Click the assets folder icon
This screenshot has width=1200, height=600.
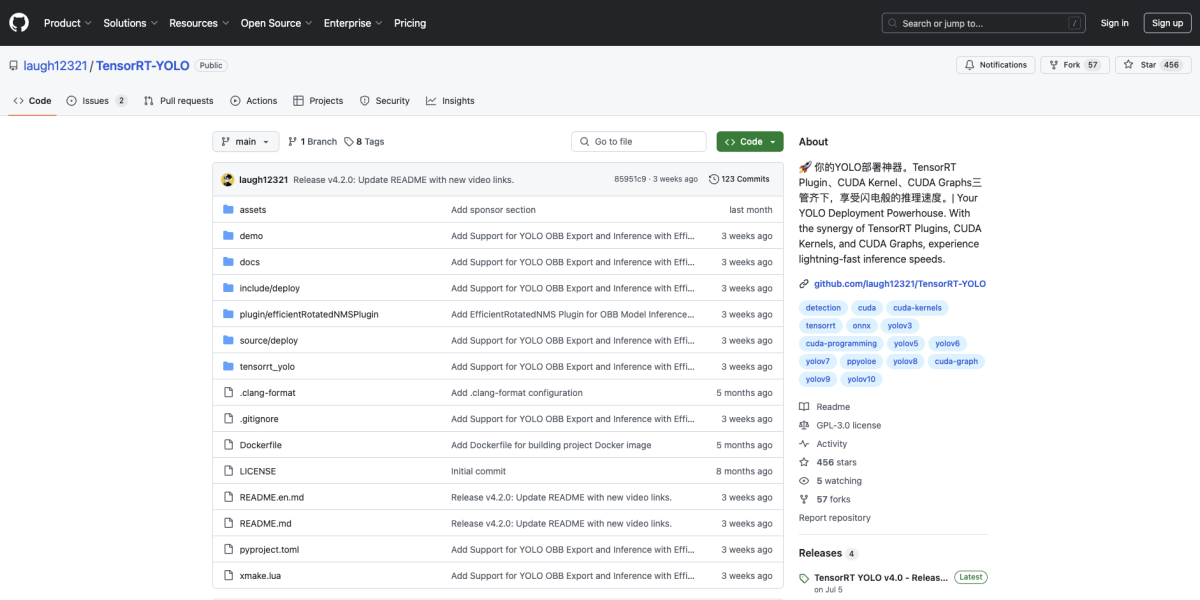coord(228,210)
